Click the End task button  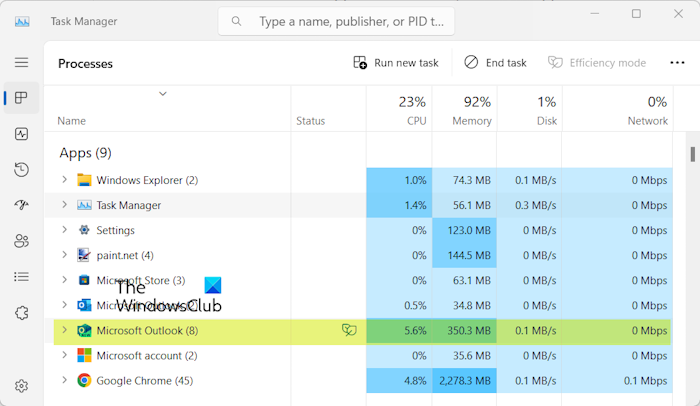point(495,63)
